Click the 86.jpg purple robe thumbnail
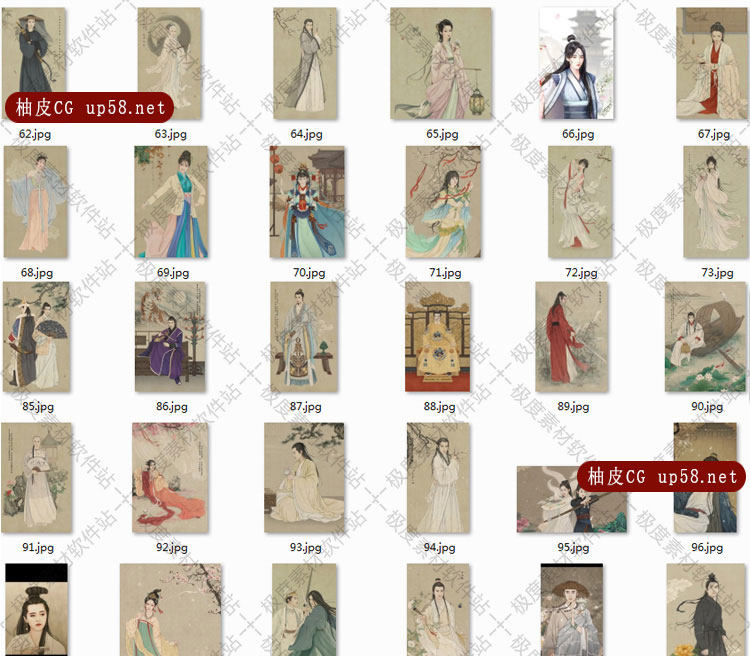The width and height of the screenshot is (750, 656). pos(170,337)
